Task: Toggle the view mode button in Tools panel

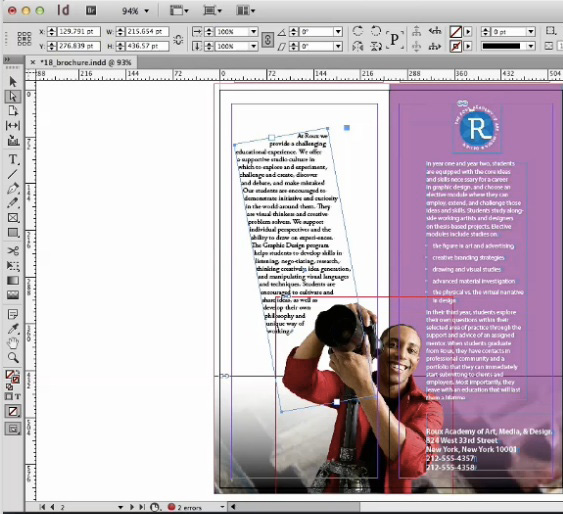Action: pyautogui.click(x=13, y=429)
